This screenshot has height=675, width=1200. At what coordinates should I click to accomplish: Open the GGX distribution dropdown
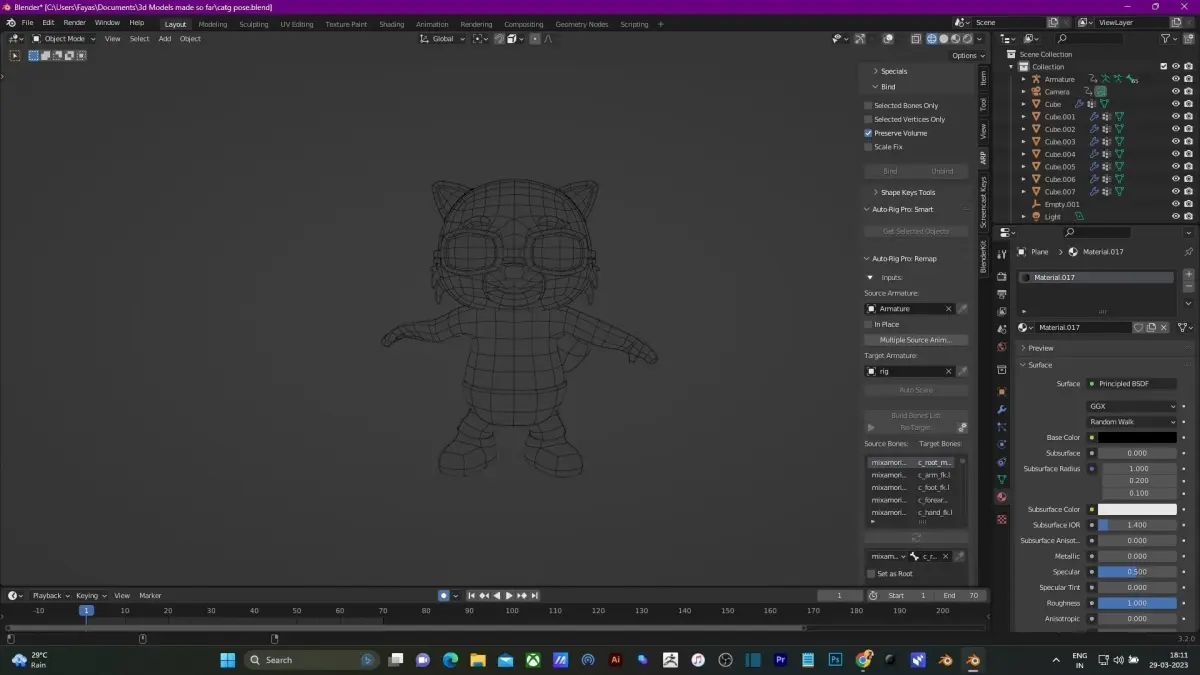[1132, 406]
